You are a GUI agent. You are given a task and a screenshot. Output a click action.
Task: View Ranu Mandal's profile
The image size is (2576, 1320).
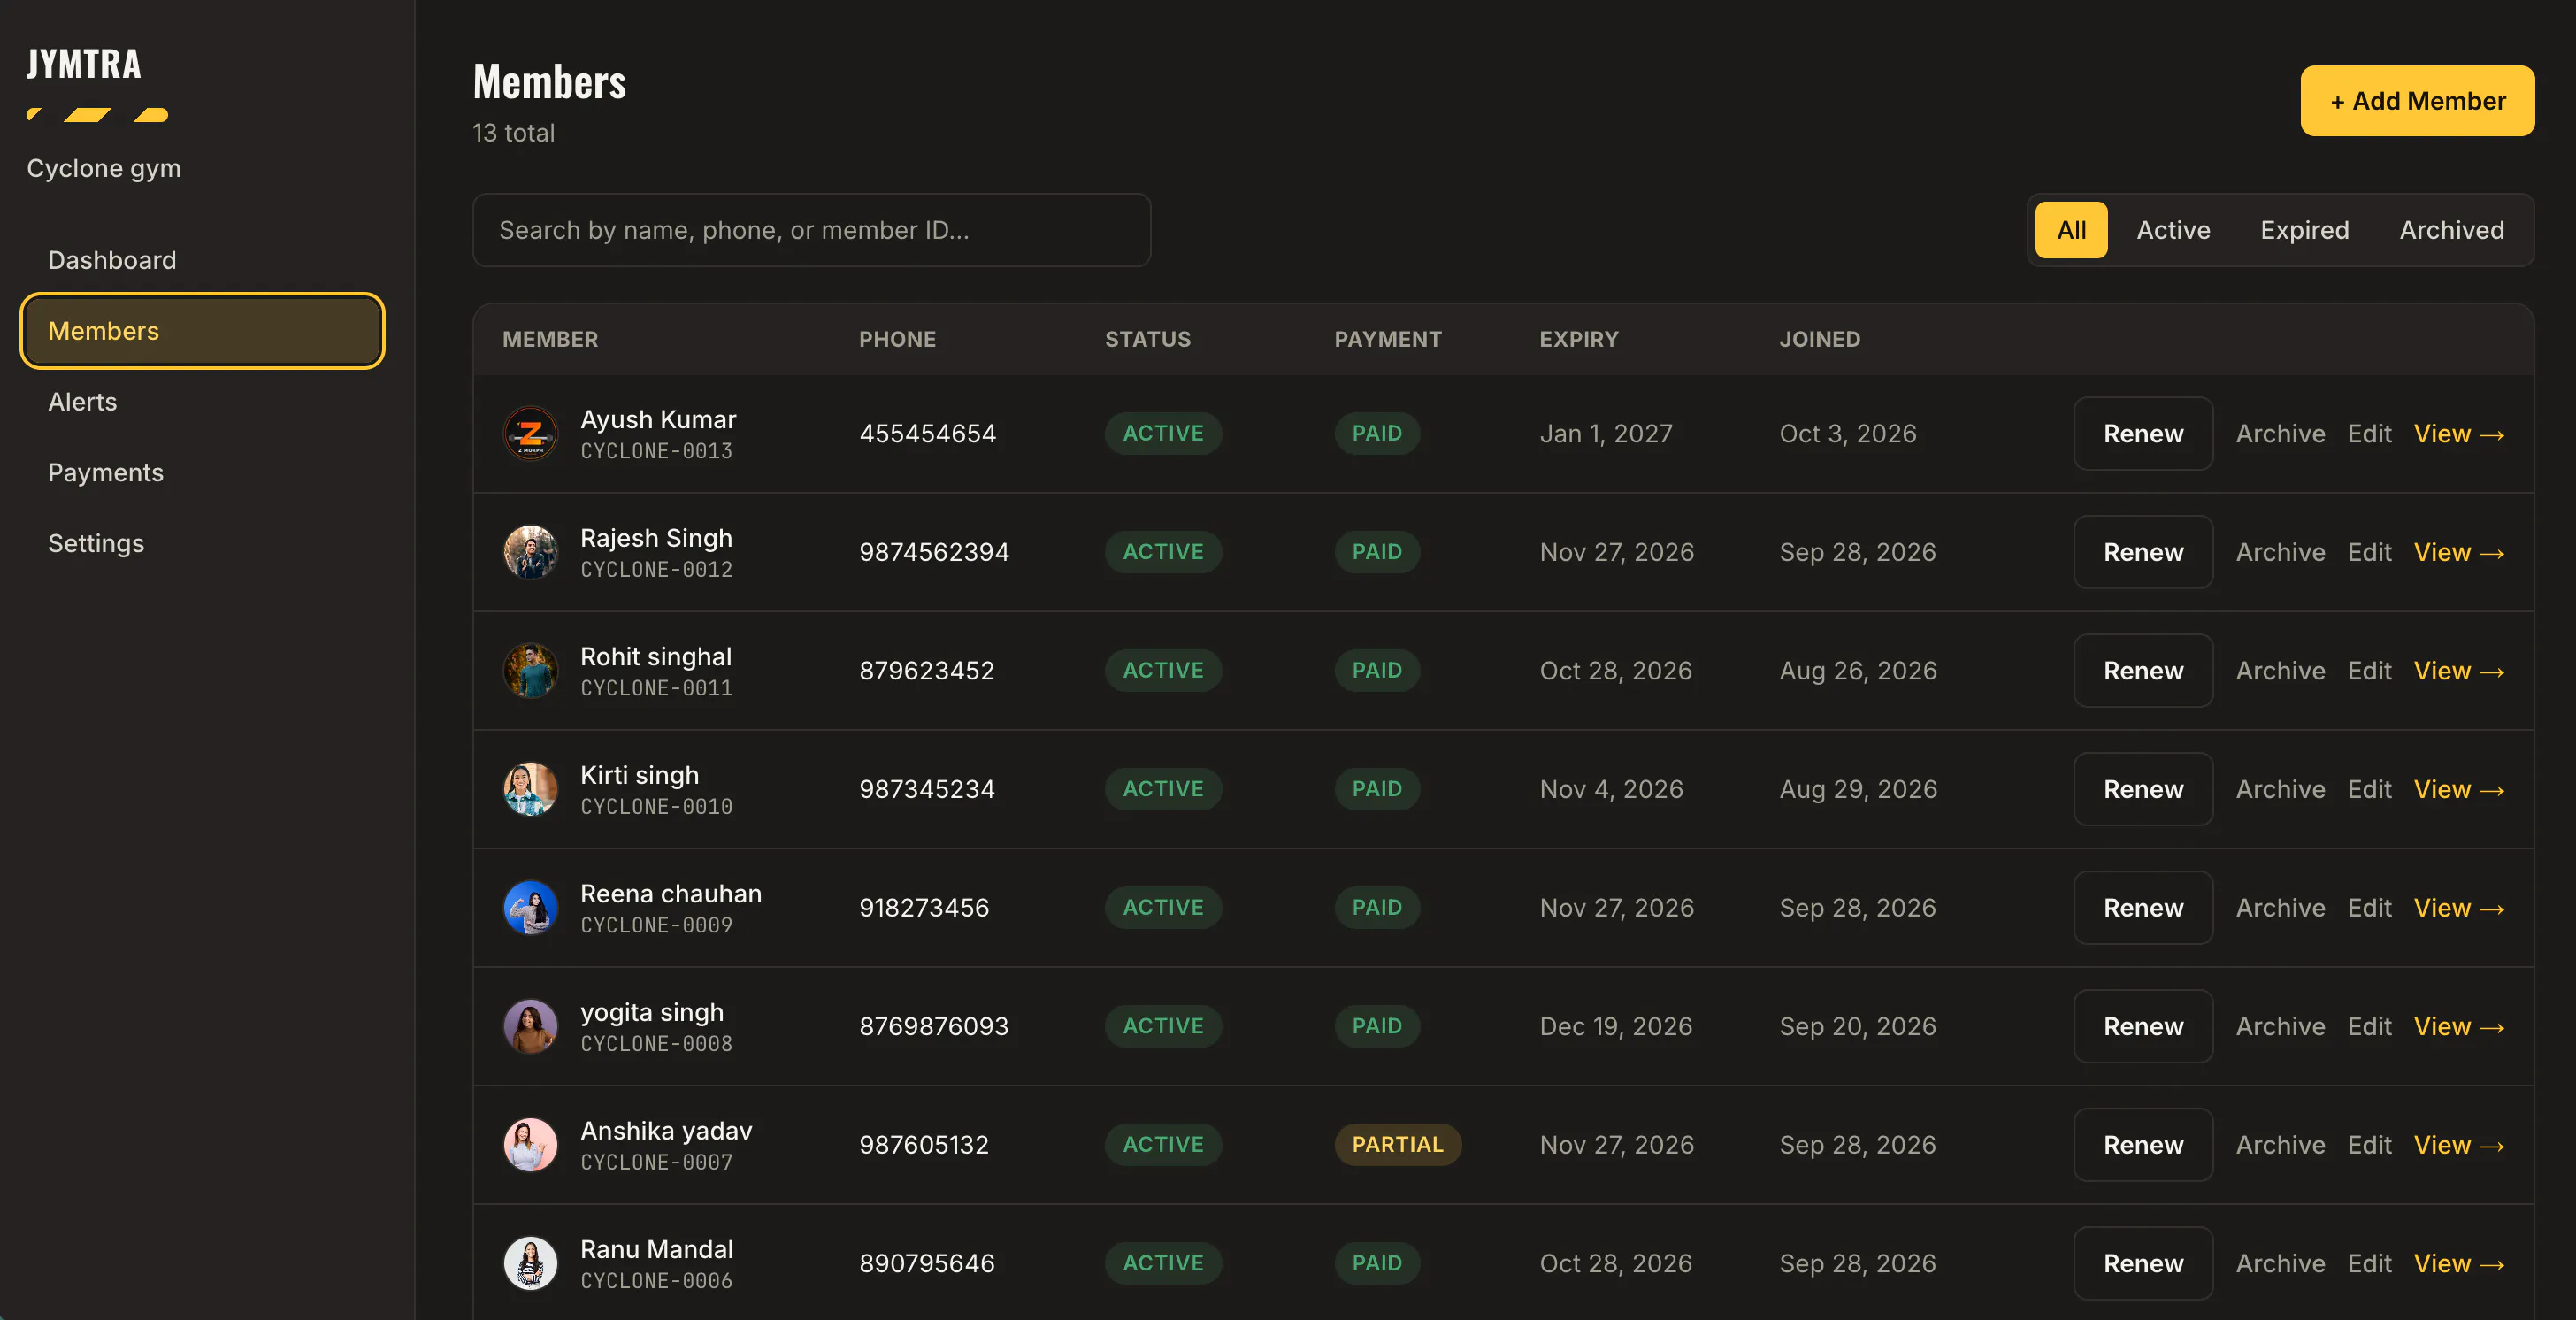click(x=2458, y=1263)
